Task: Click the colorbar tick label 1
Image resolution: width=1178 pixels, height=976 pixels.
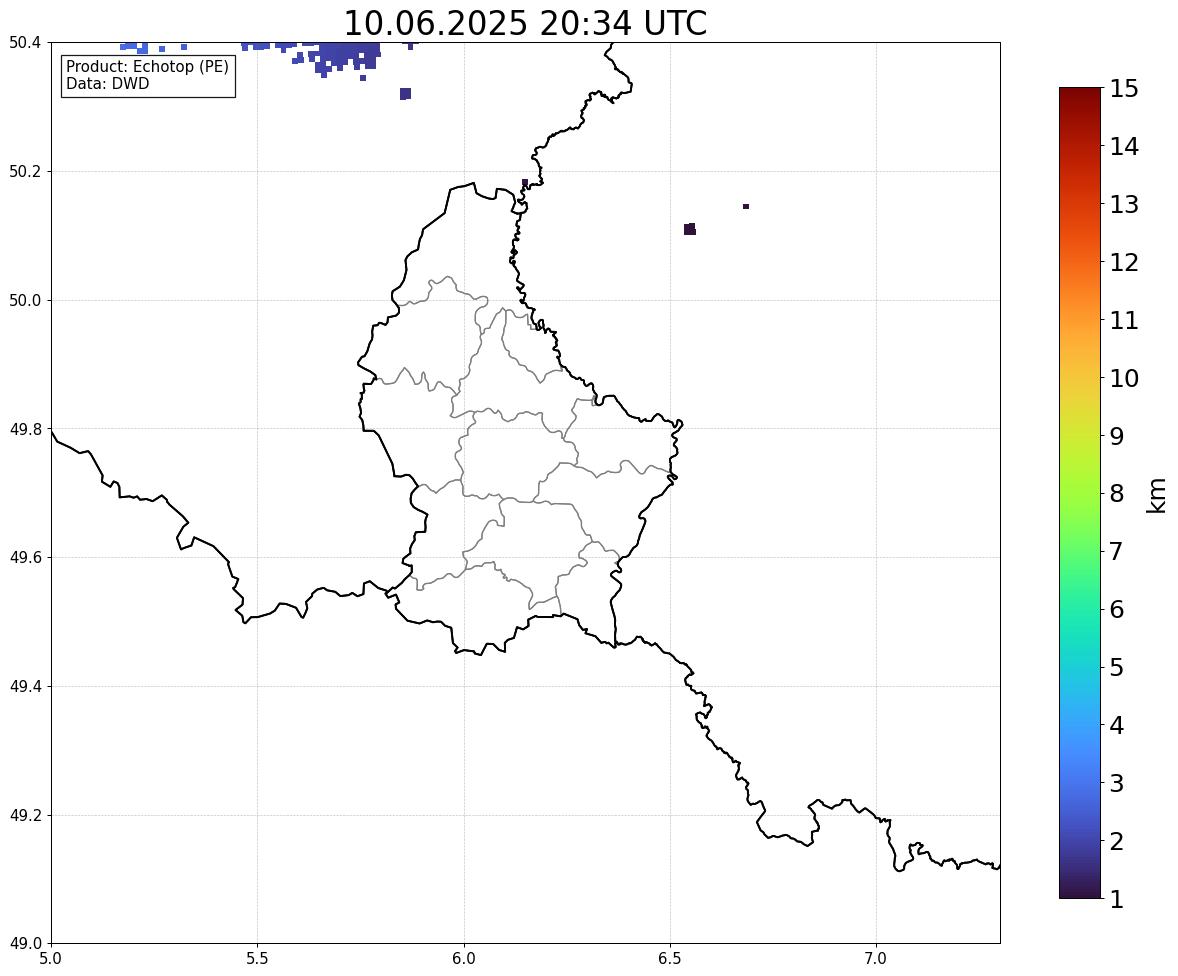Action: tap(1117, 899)
